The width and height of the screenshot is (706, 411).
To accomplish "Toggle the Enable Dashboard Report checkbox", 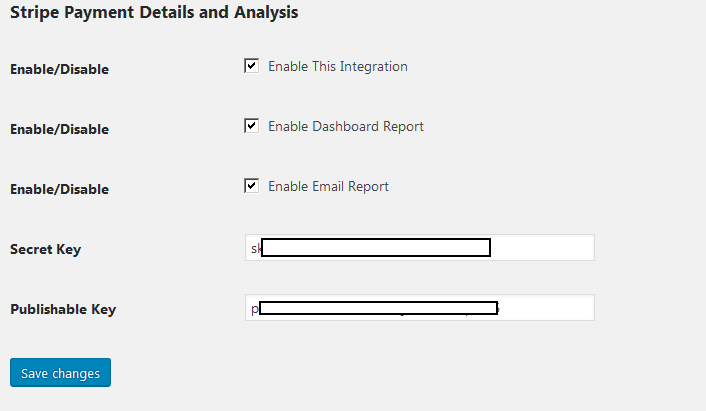I will click(251, 127).
